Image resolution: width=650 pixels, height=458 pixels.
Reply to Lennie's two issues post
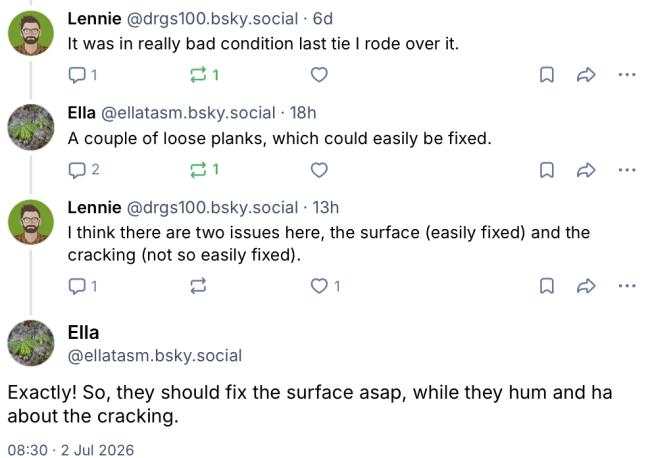82,286
